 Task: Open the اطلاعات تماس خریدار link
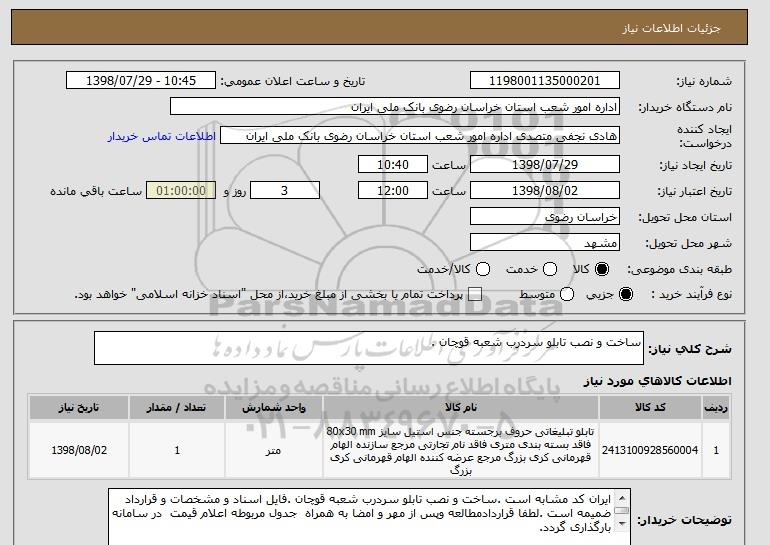(162, 136)
